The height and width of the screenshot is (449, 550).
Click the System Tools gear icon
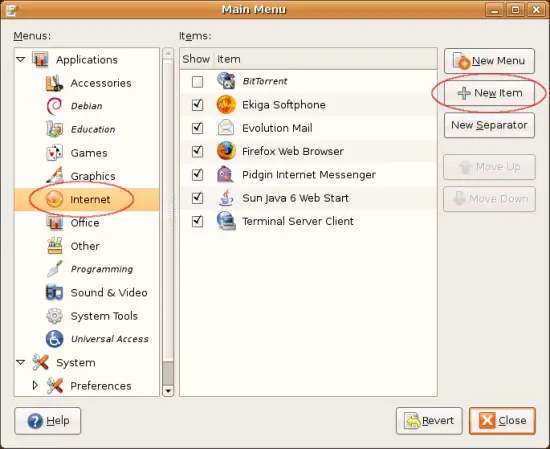coord(54,316)
